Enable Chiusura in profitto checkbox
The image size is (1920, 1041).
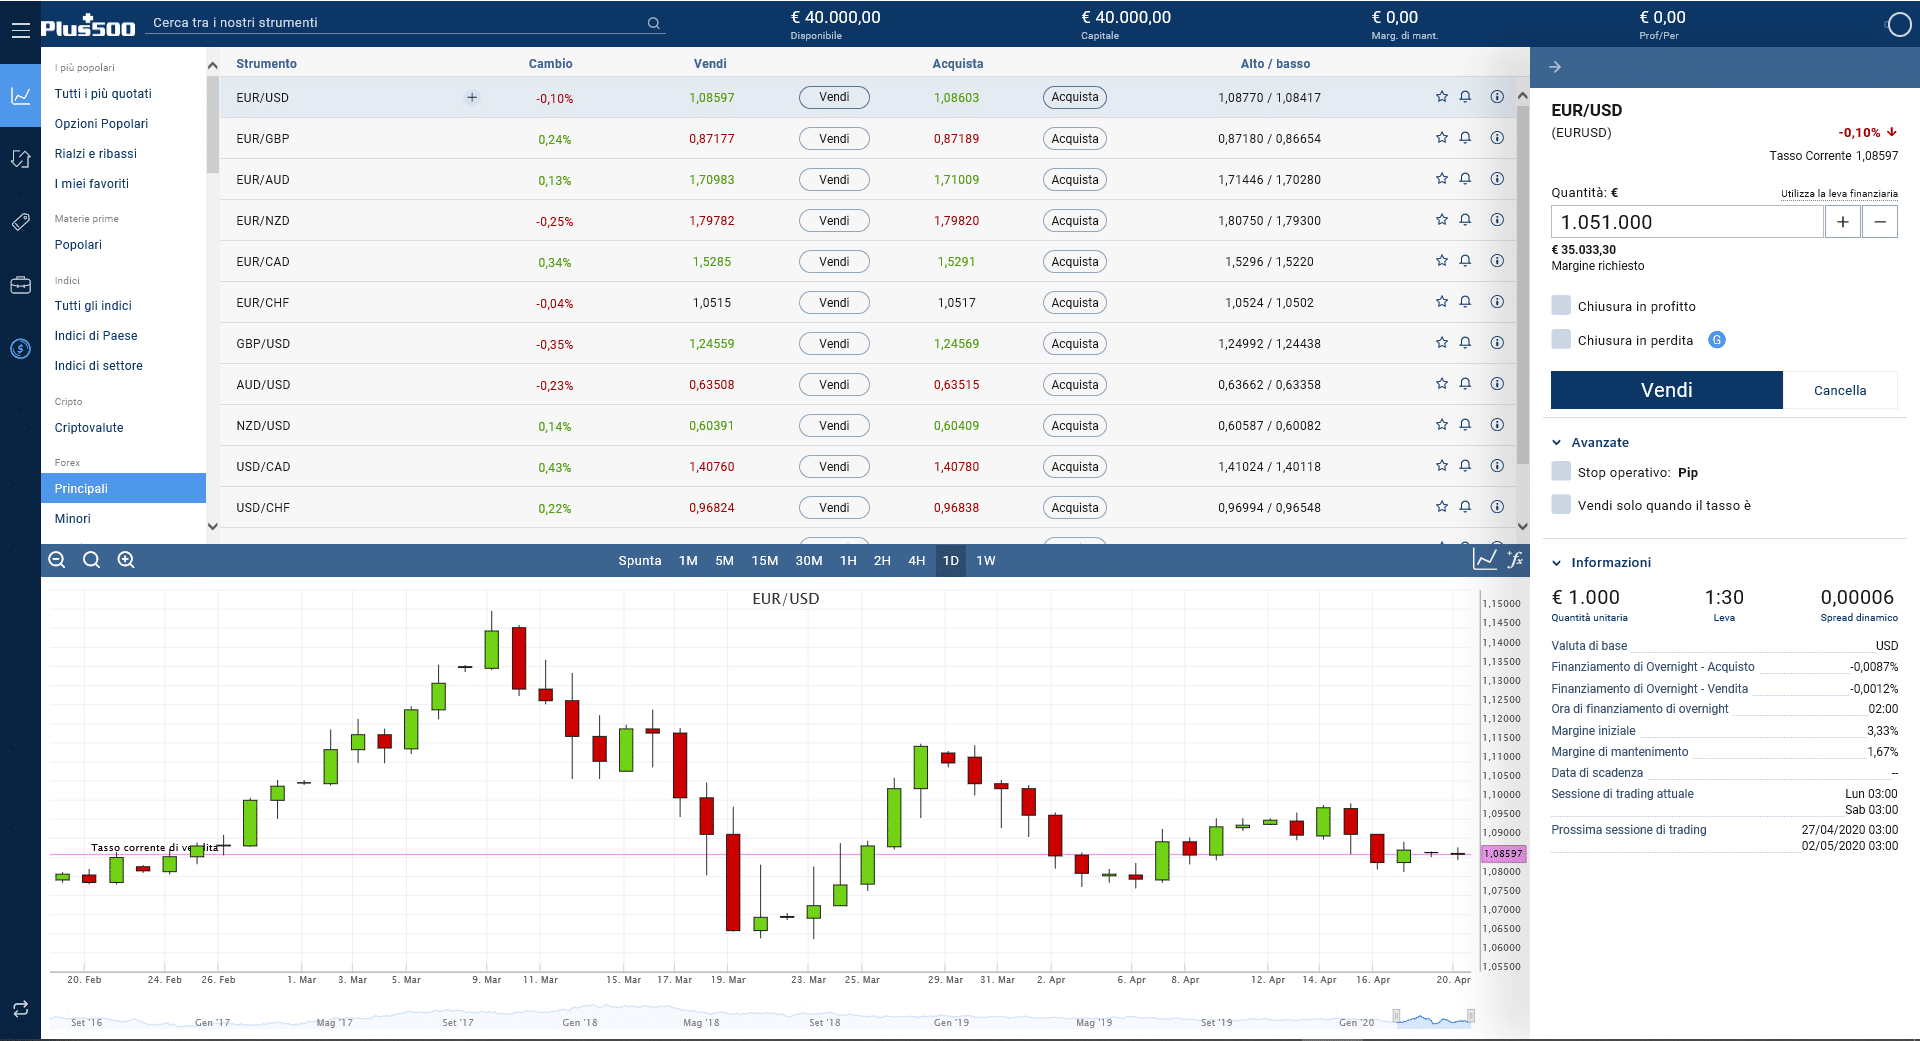1561,305
